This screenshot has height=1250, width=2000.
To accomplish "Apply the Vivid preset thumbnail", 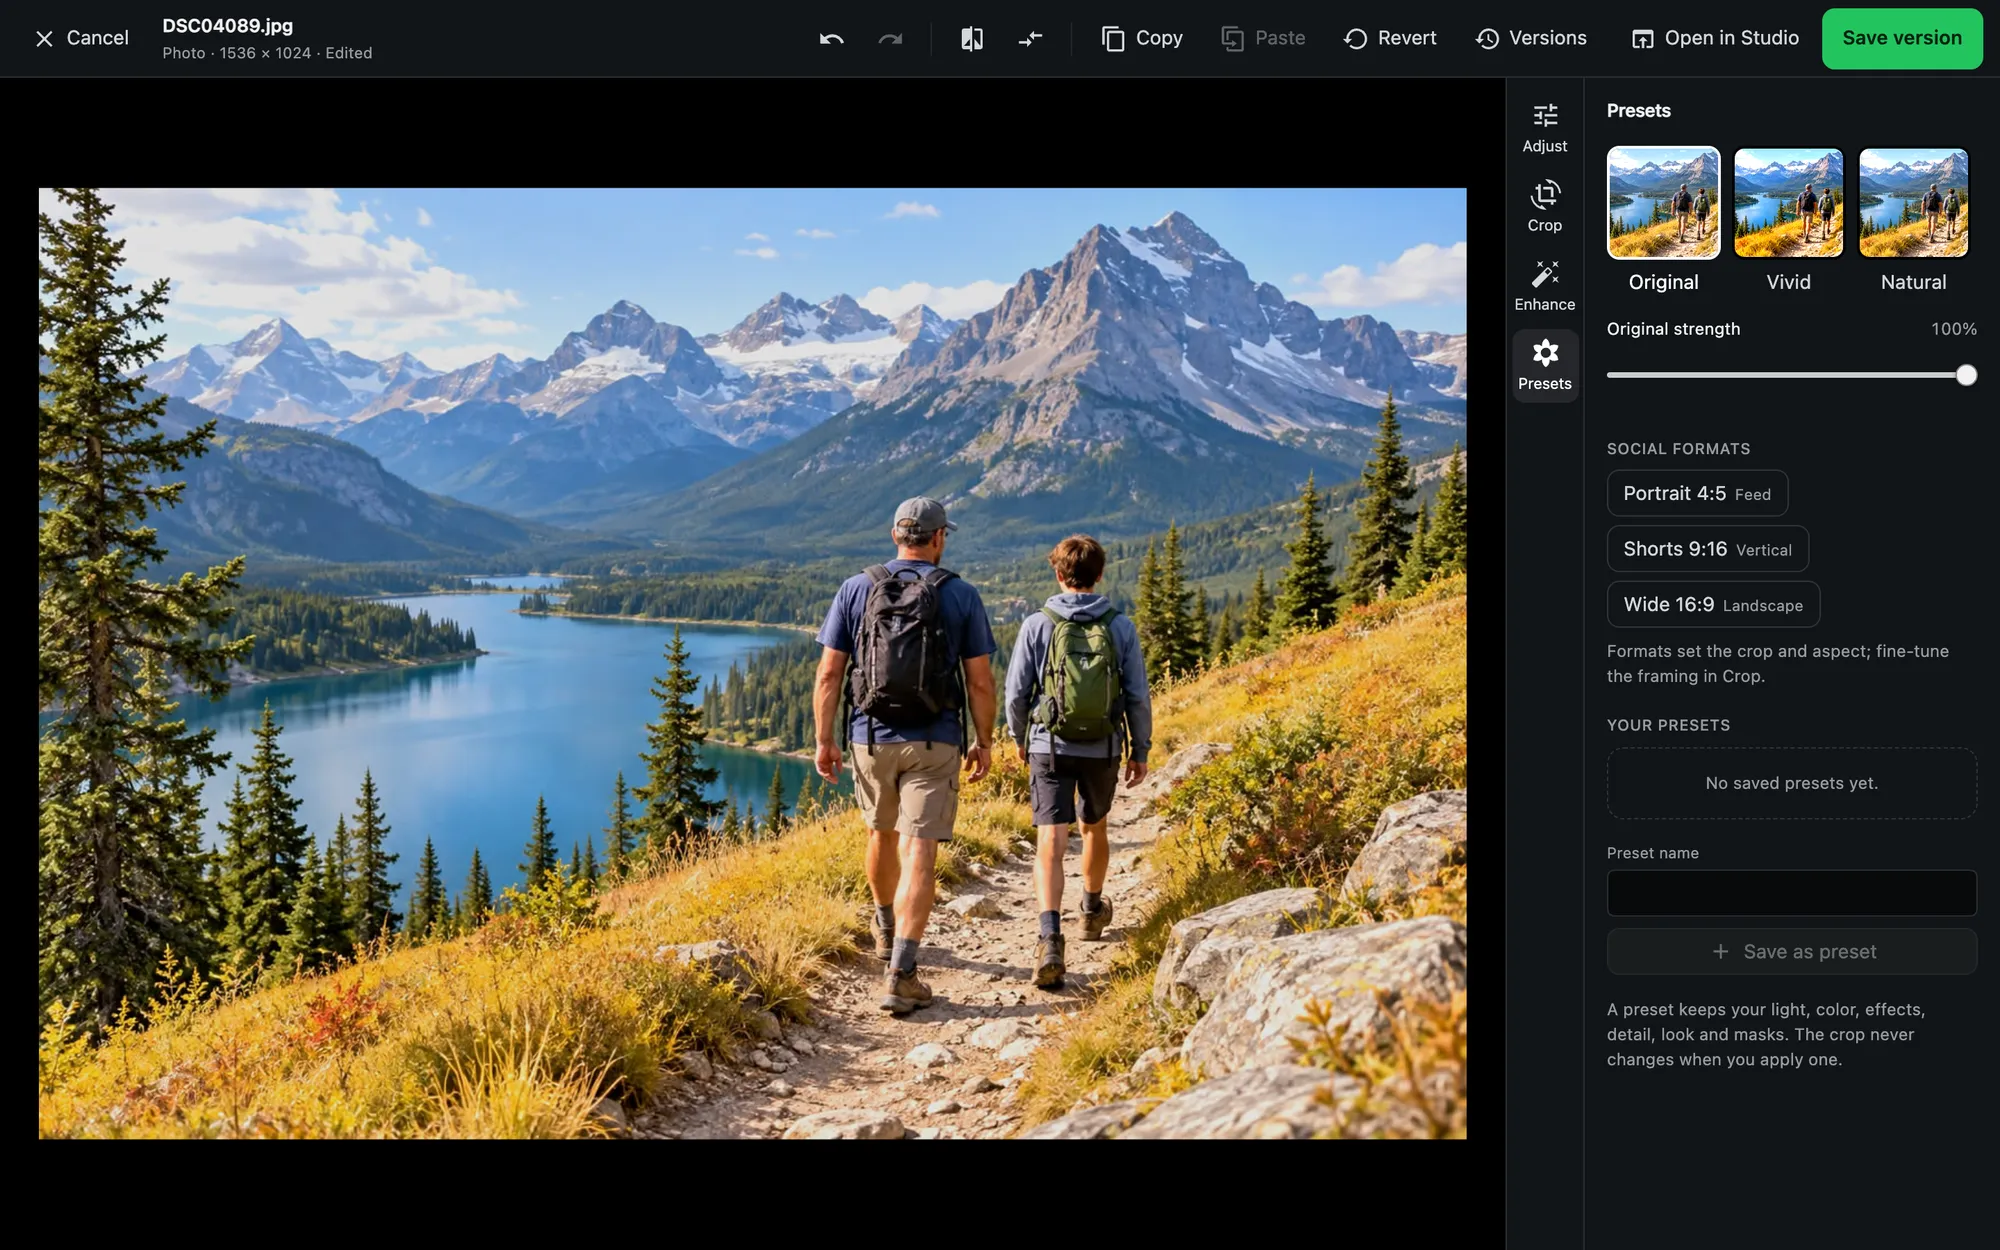I will click(x=1788, y=203).
